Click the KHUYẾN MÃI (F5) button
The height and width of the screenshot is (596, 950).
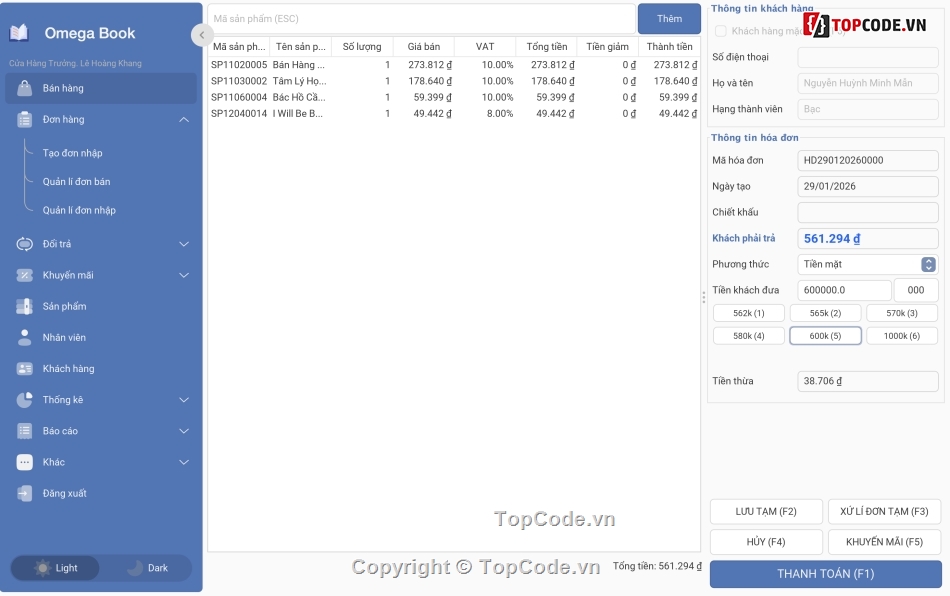pos(884,542)
